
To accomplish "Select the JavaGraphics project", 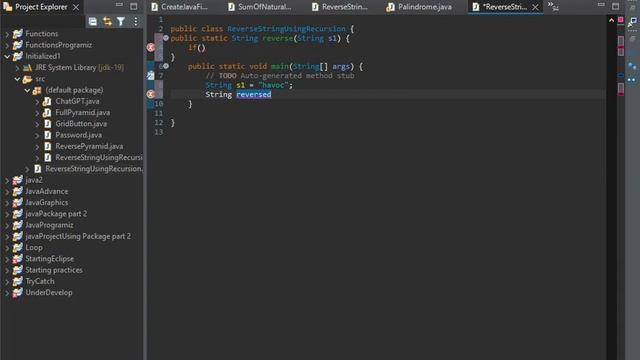I will 47,202.
